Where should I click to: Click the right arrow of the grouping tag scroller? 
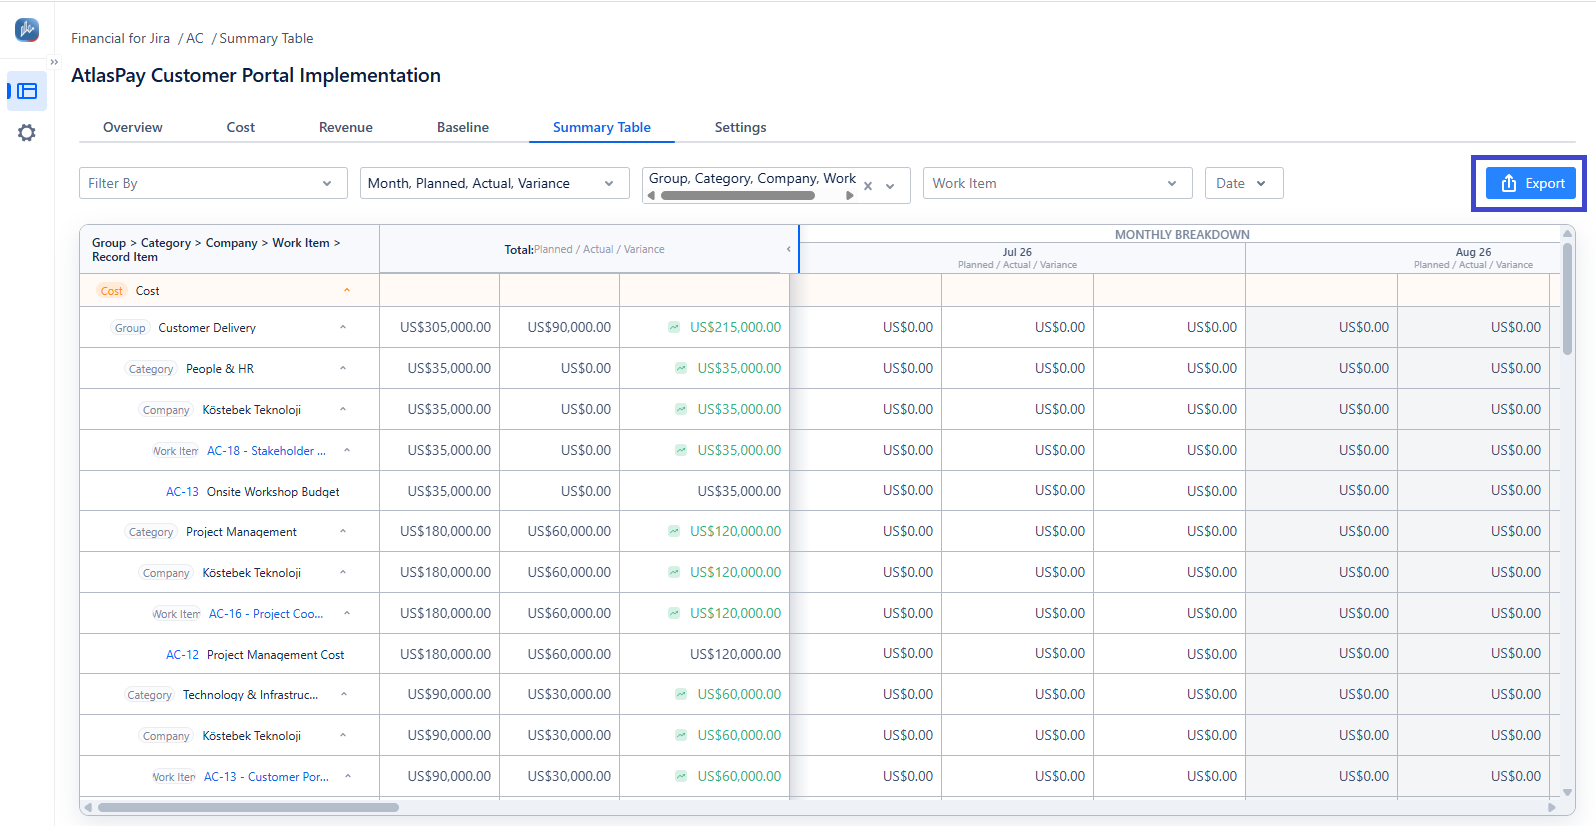pos(850,196)
